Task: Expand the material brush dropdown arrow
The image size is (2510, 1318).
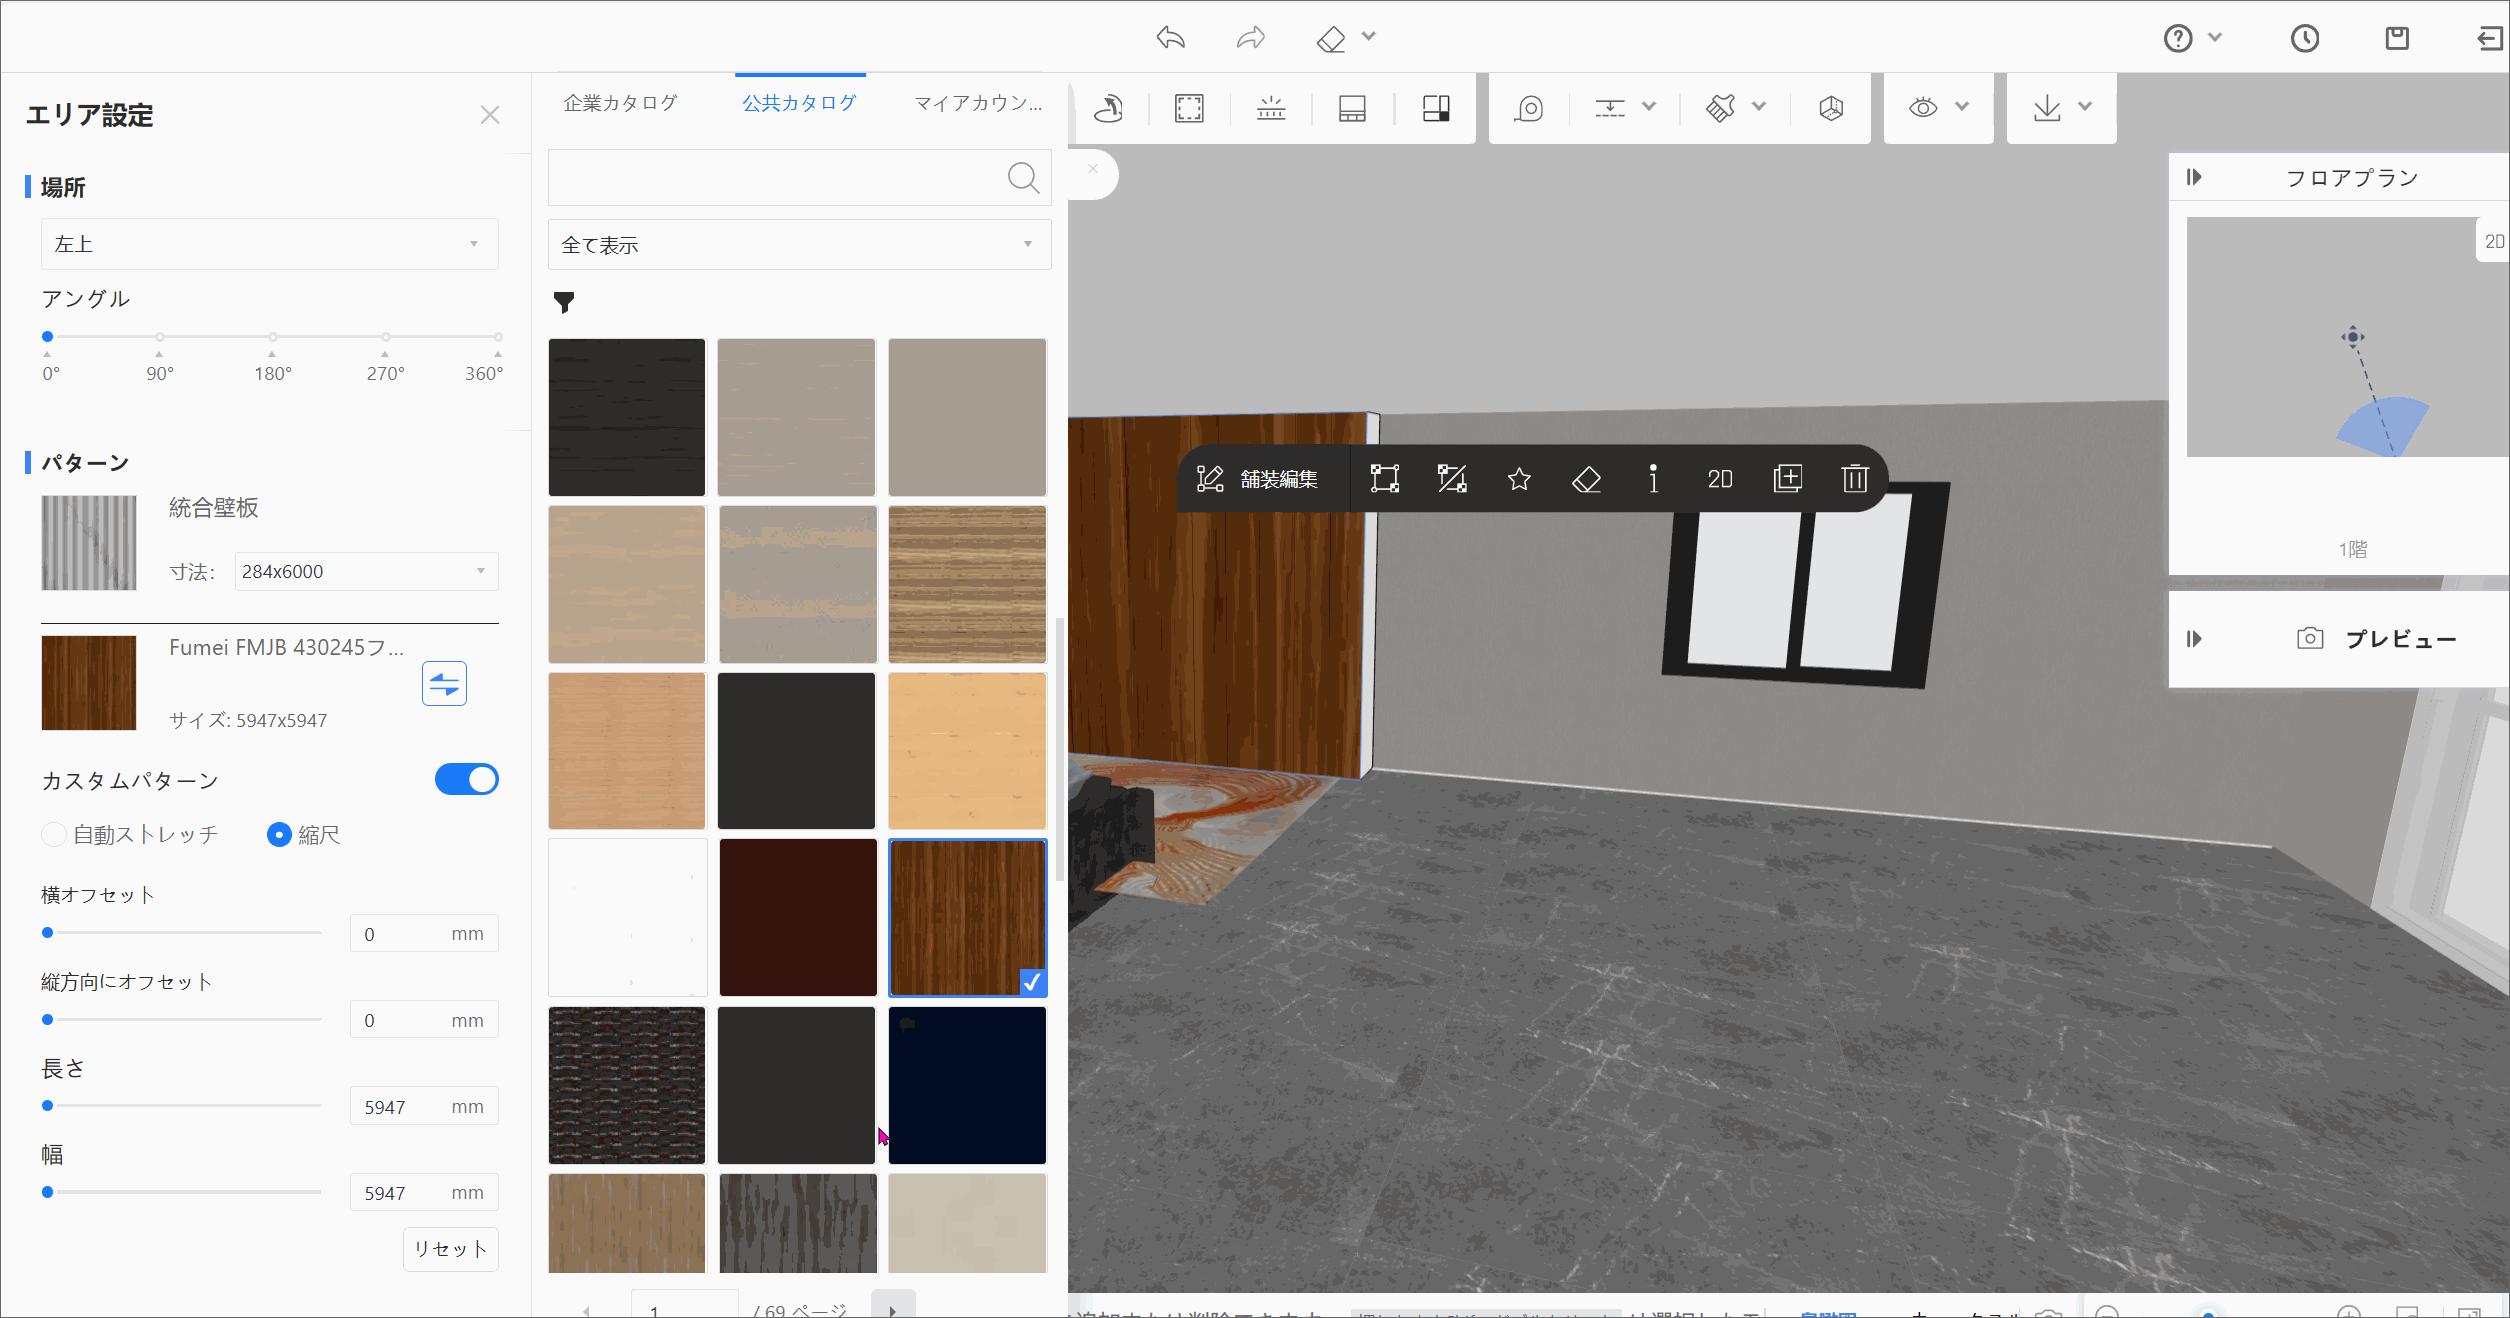Action: 1759,107
